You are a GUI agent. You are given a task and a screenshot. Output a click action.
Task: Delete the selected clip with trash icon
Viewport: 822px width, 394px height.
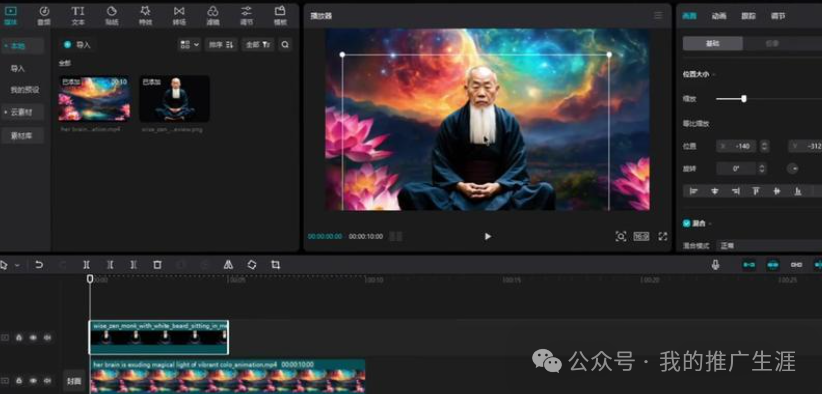pyautogui.click(x=157, y=265)
